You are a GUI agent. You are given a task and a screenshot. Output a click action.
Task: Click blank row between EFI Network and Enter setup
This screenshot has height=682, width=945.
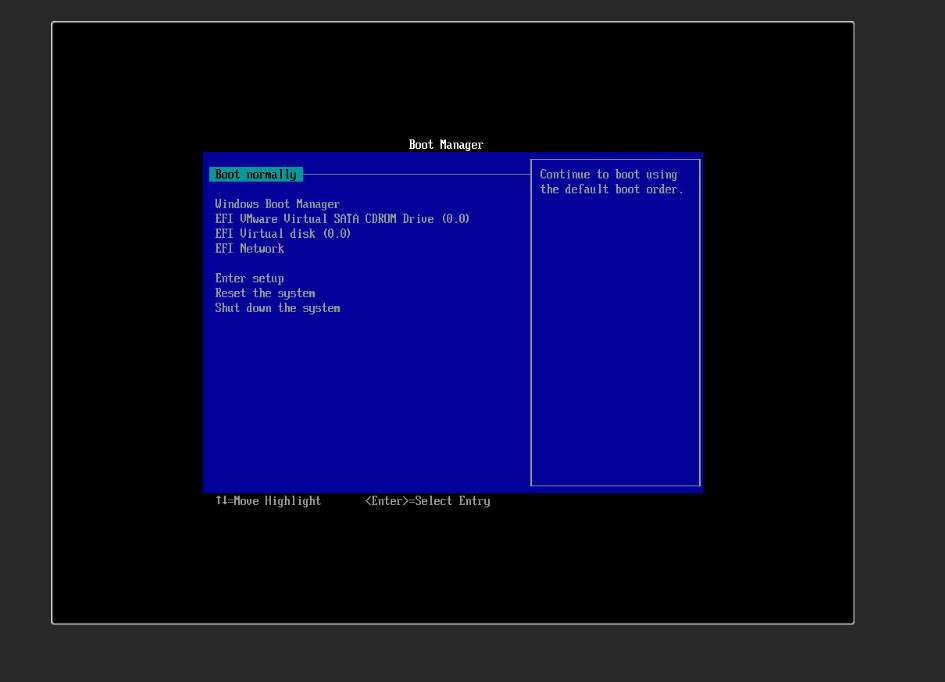(300, 264)
